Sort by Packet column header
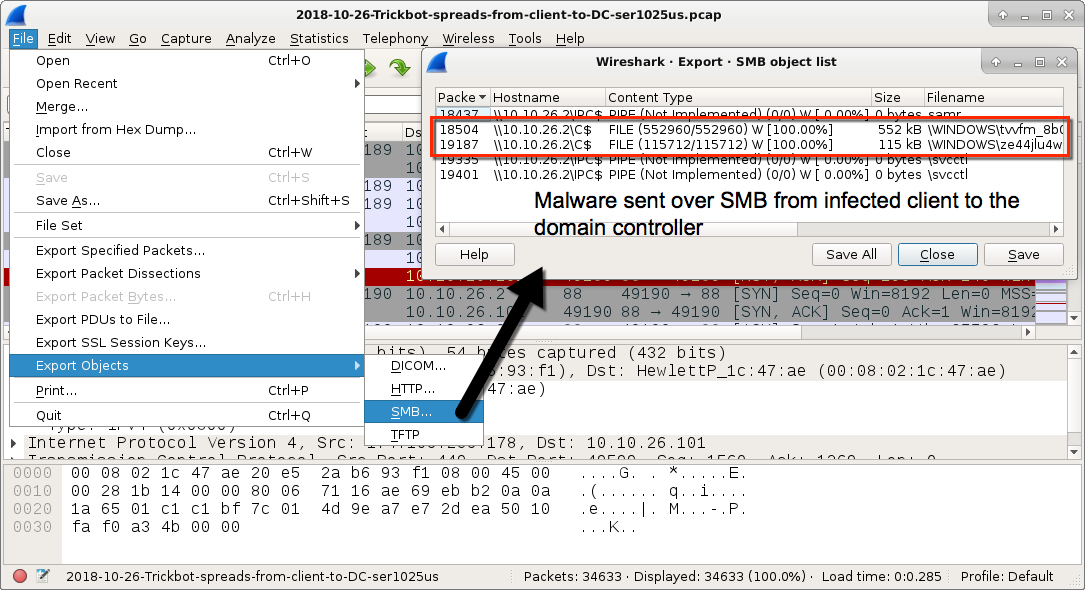This screenshot has width=1085, height=590. point(462,98)
